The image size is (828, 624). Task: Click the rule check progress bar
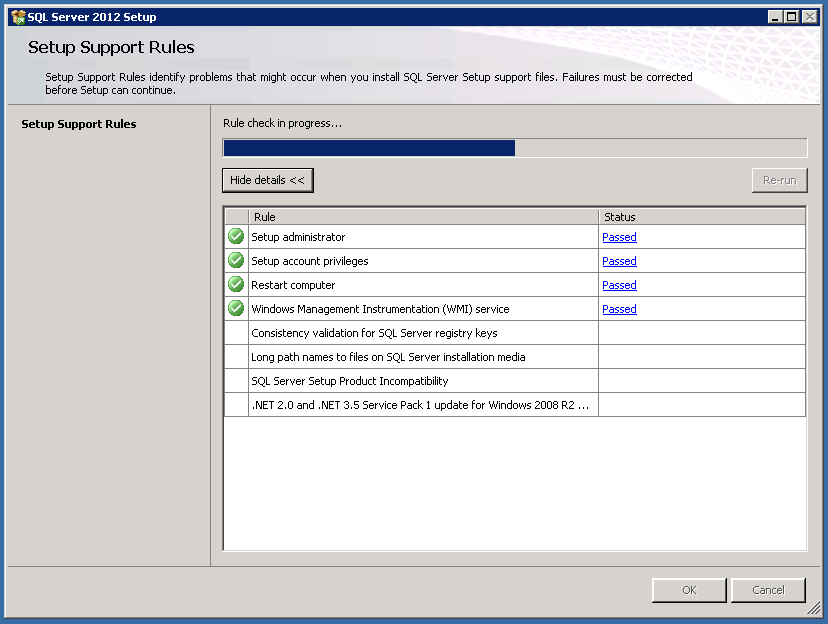515,148
